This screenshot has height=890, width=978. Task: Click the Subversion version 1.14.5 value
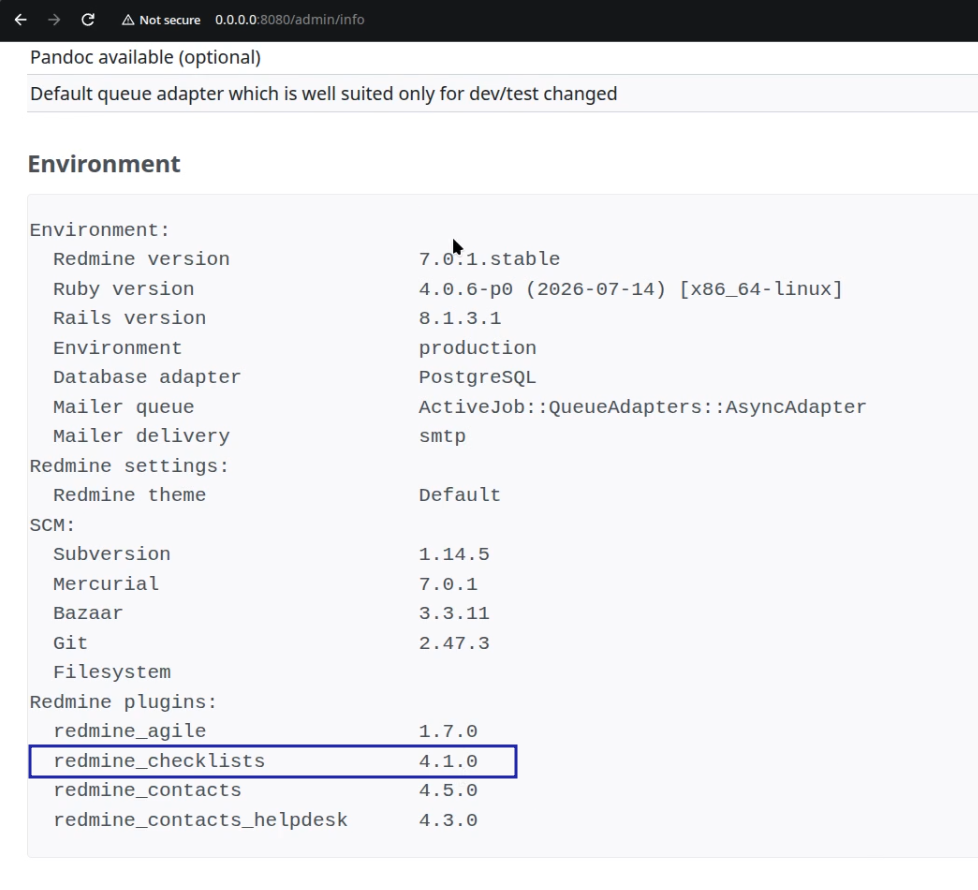click(454, 554)
